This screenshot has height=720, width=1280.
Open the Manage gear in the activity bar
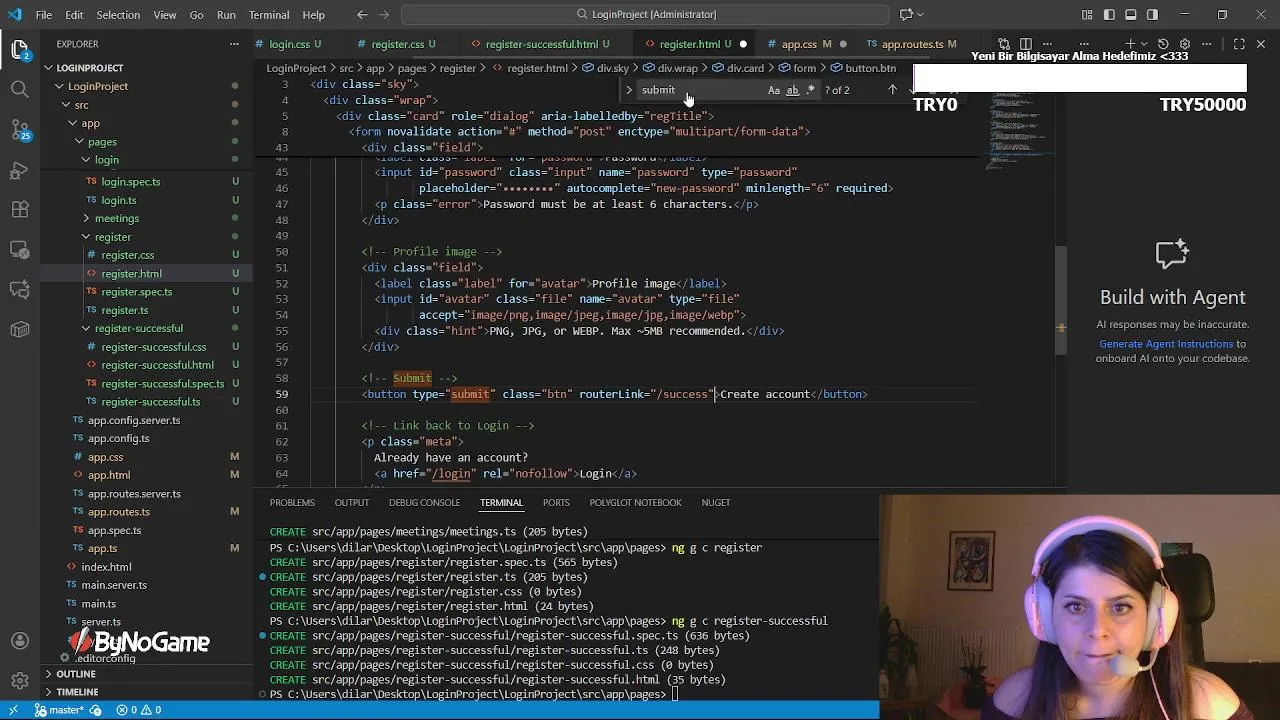tap(20, 680)
